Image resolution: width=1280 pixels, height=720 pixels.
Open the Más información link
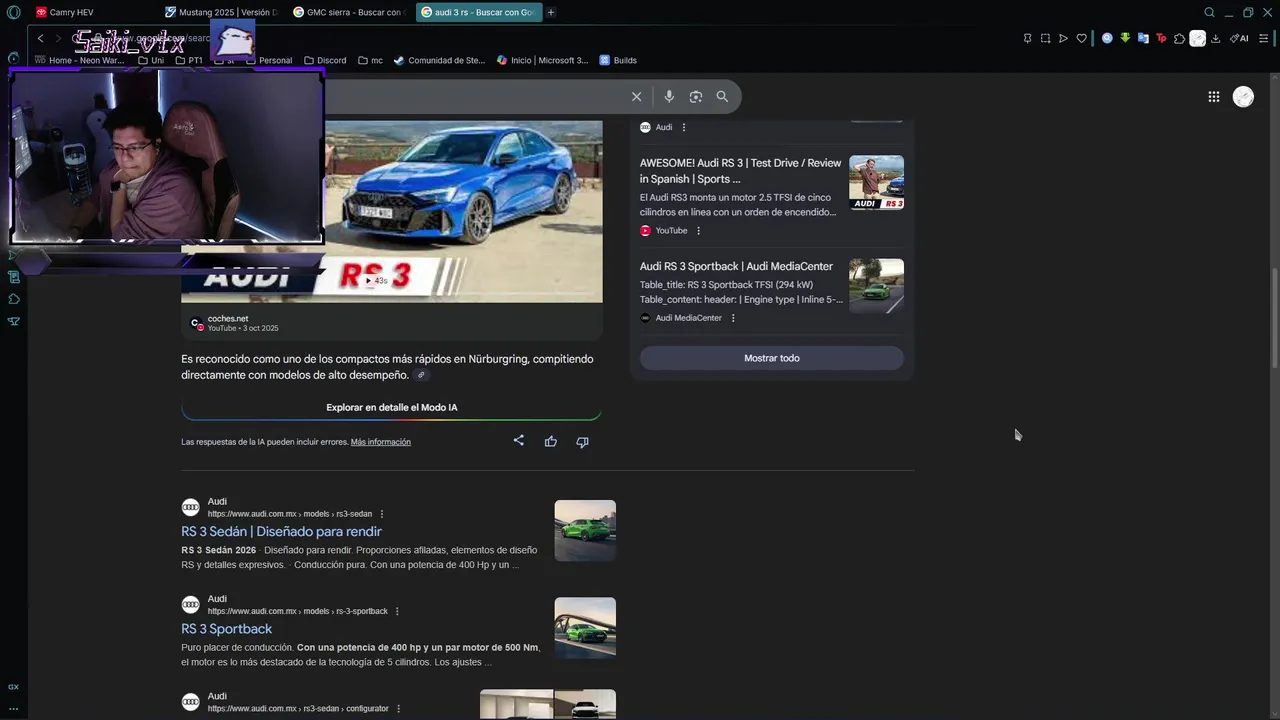(x=381, y=442)
